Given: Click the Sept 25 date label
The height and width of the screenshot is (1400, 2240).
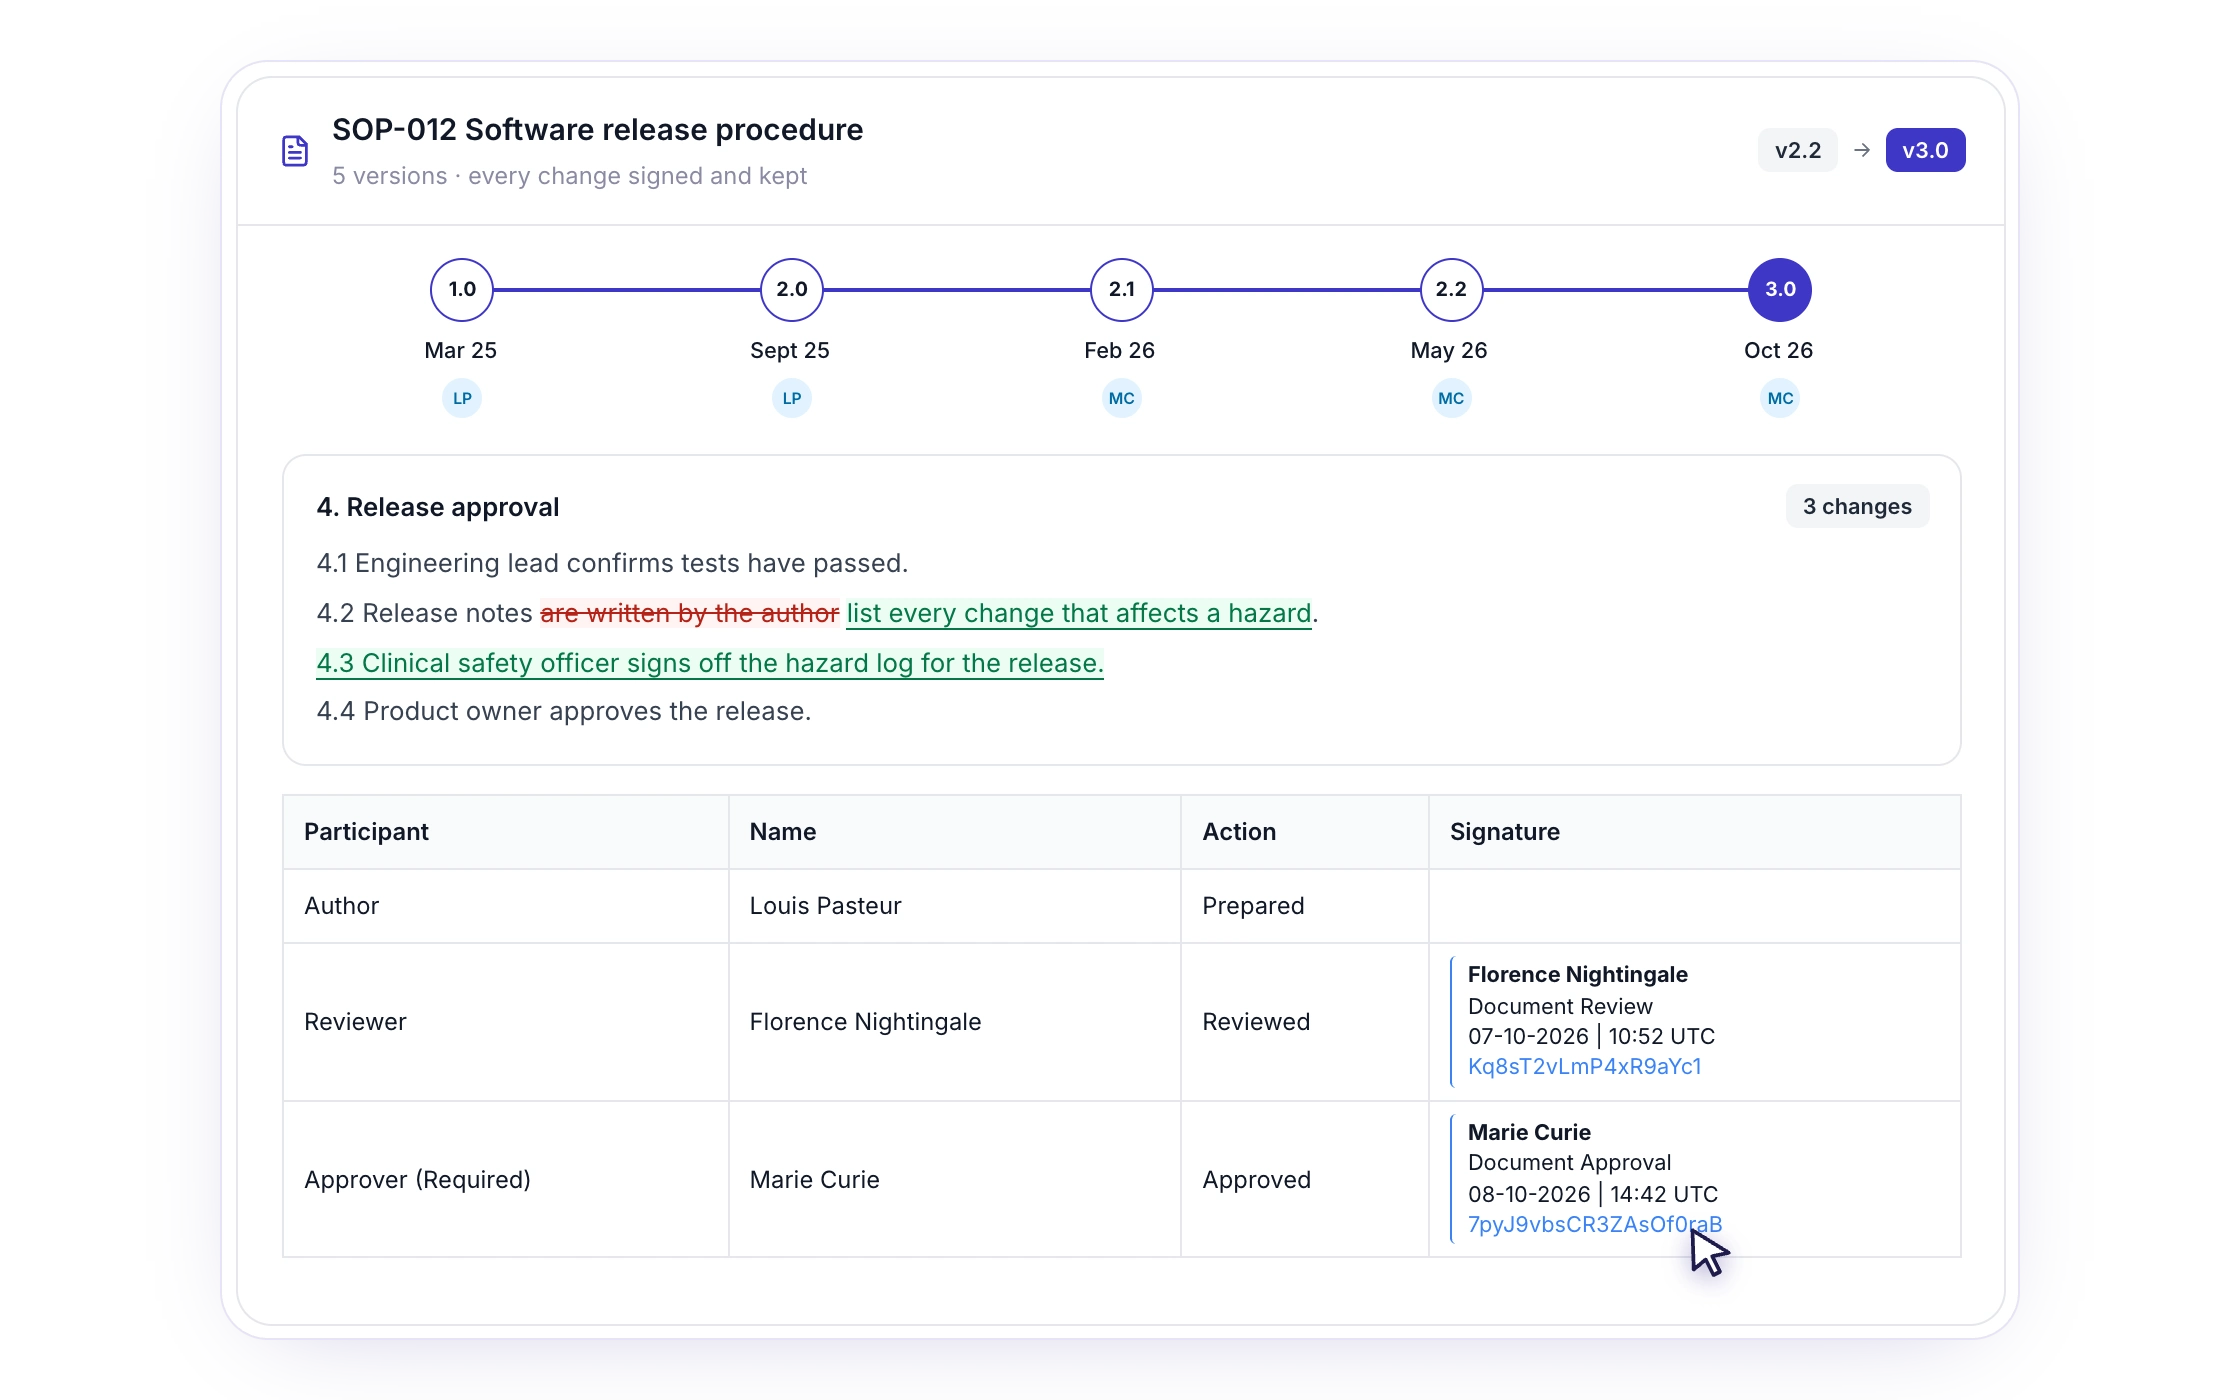Looking at the screenshot, I should 790,350.
